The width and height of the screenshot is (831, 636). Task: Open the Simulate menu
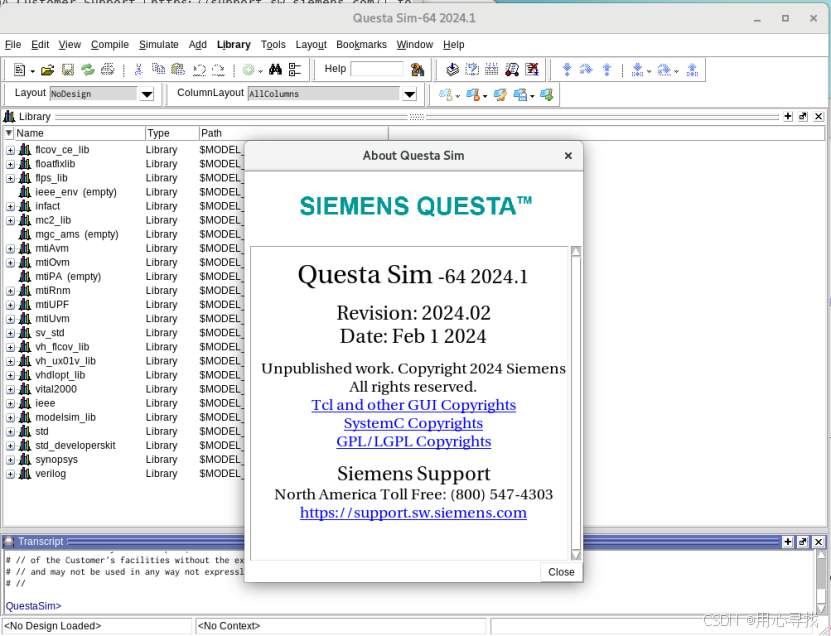coord(158,45)
